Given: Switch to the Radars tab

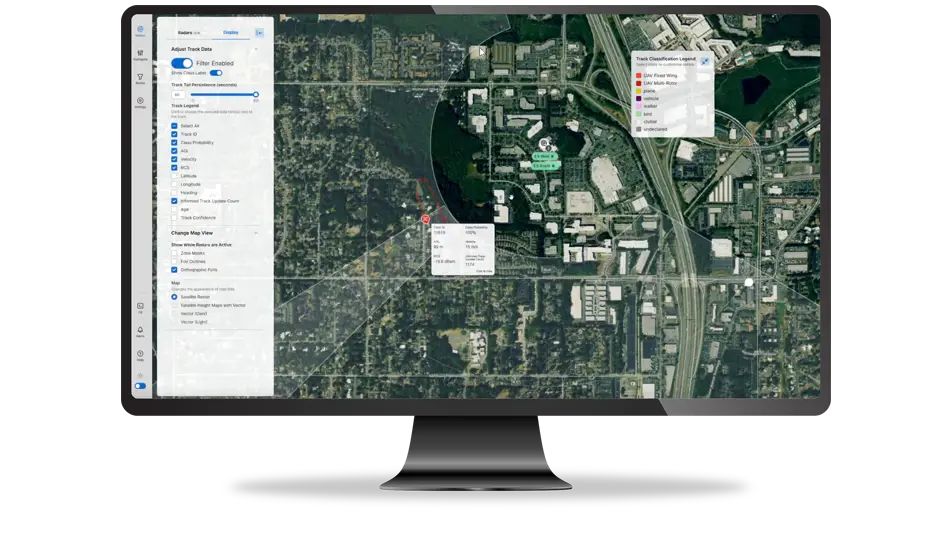Looking at the screenshot, I should [x=187, y=32].
